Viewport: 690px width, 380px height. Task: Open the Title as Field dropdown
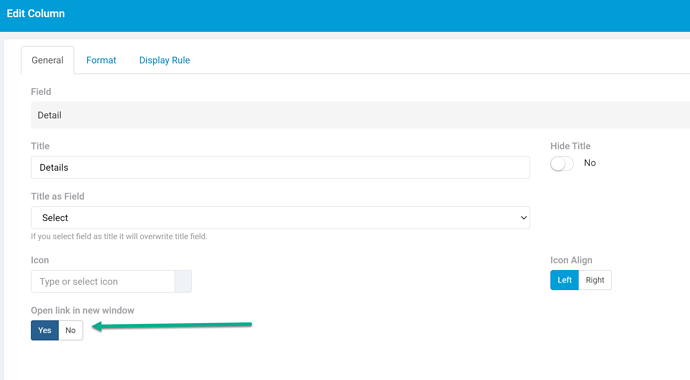pos(280,218)
